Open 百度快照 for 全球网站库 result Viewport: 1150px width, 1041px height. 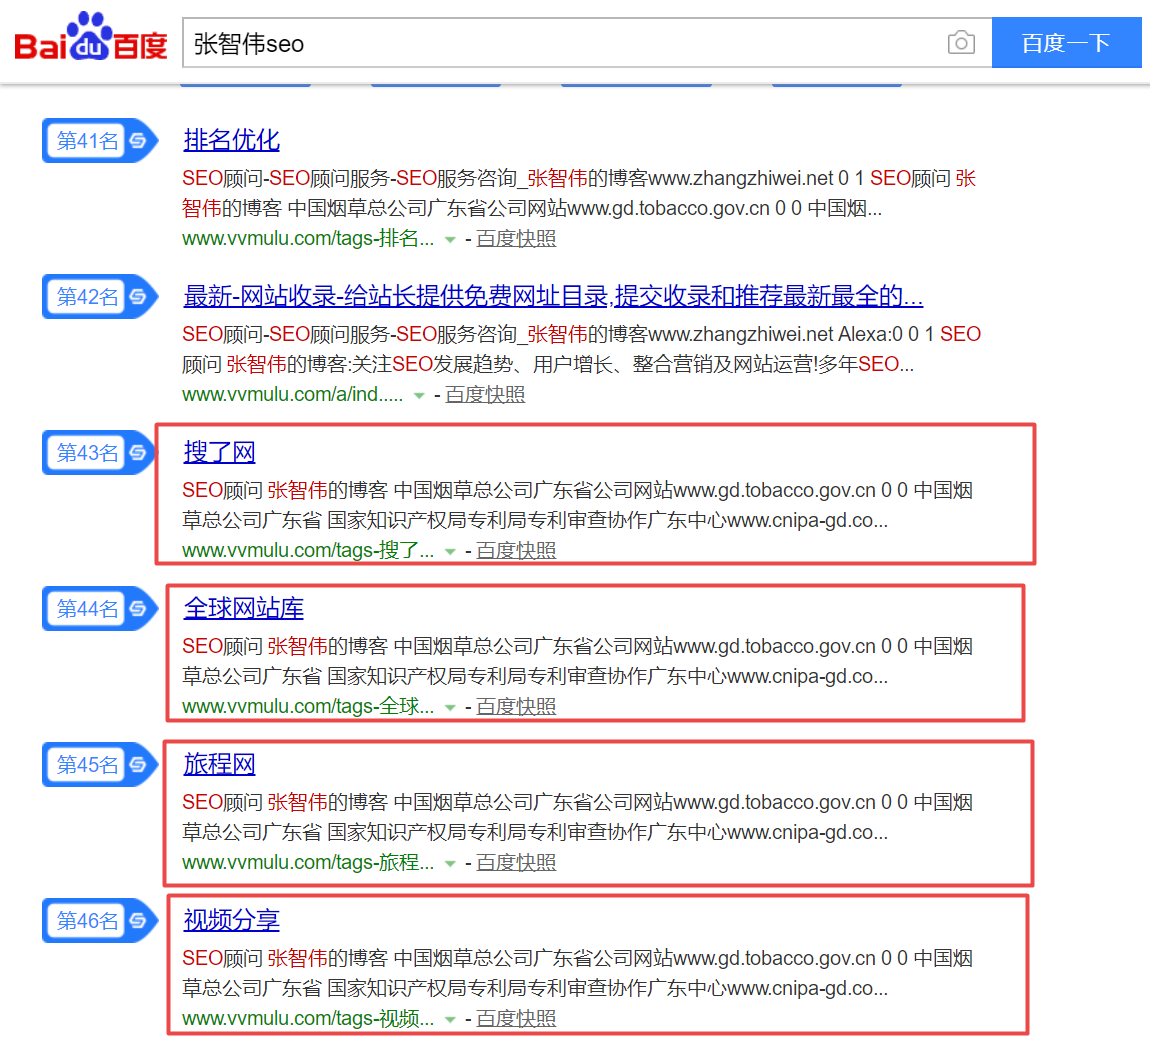tap(516, 706)
